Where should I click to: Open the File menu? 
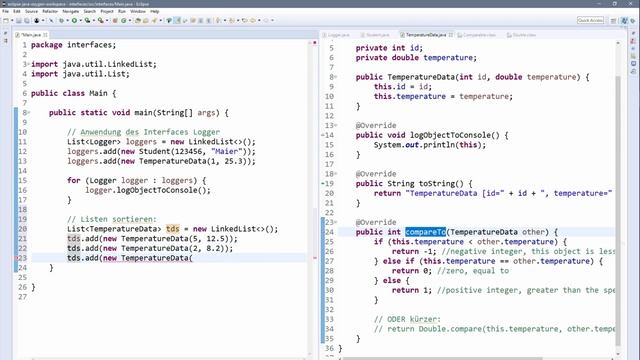coord(5,11)
